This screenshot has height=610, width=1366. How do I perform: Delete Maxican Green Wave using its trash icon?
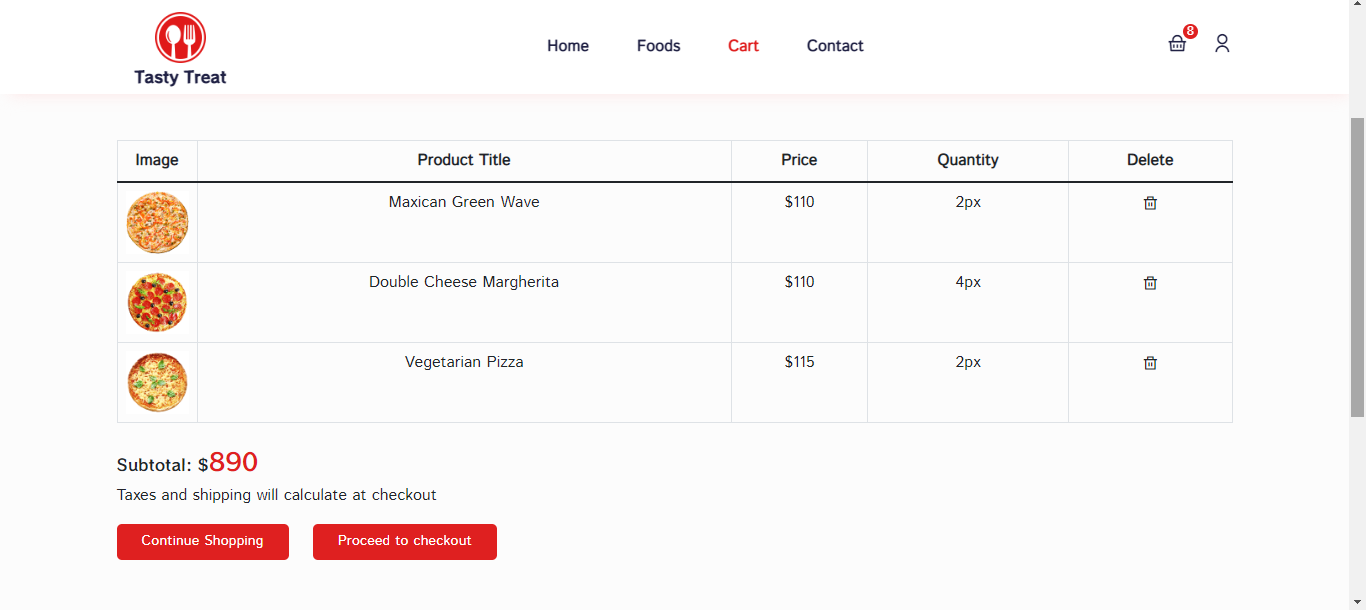(1150, 203)
